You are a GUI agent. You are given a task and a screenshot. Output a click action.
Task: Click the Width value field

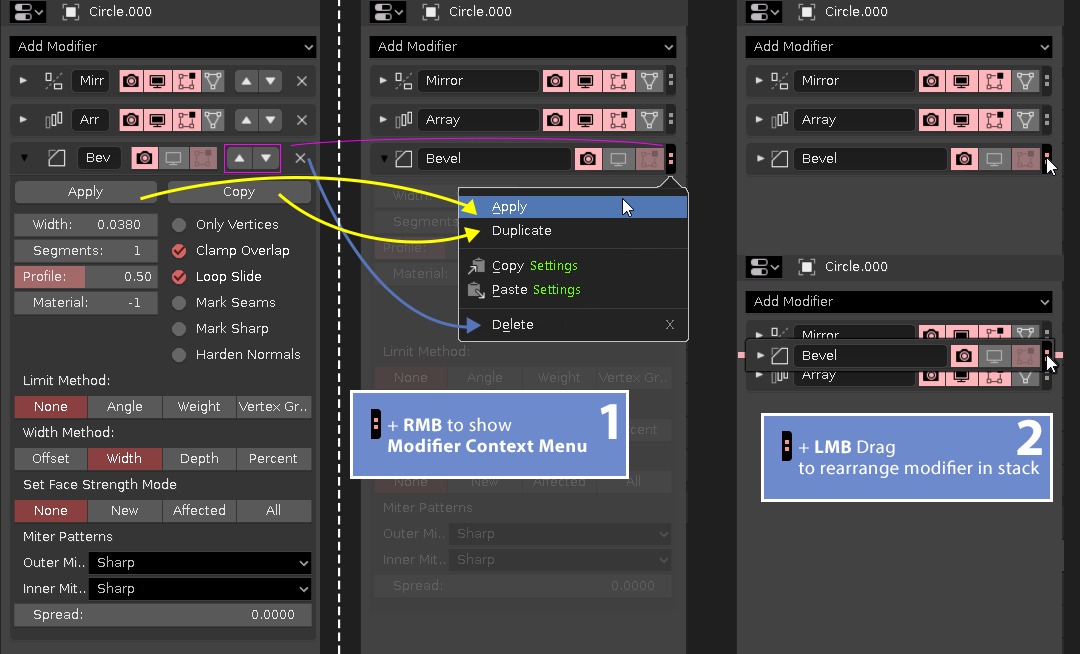click(x=86, y=225)
